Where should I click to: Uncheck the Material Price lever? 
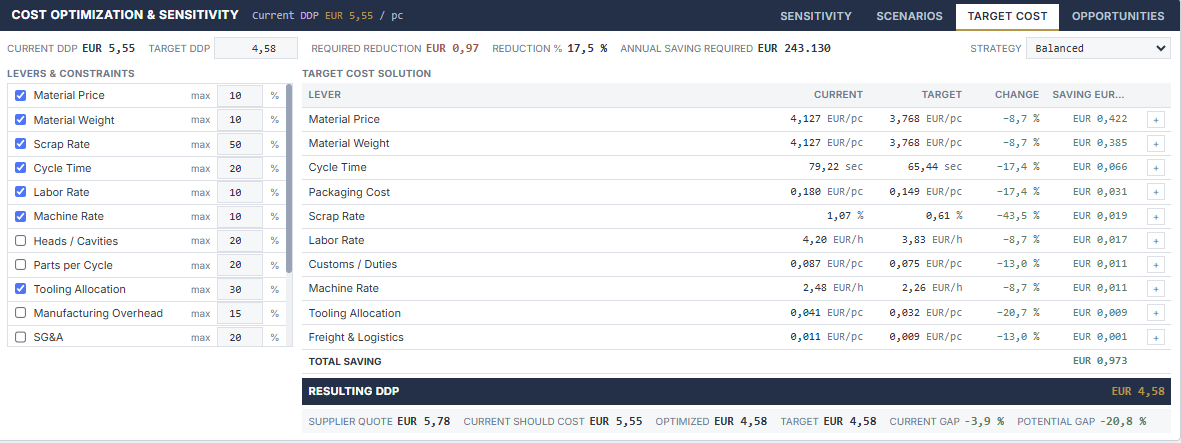20,96
